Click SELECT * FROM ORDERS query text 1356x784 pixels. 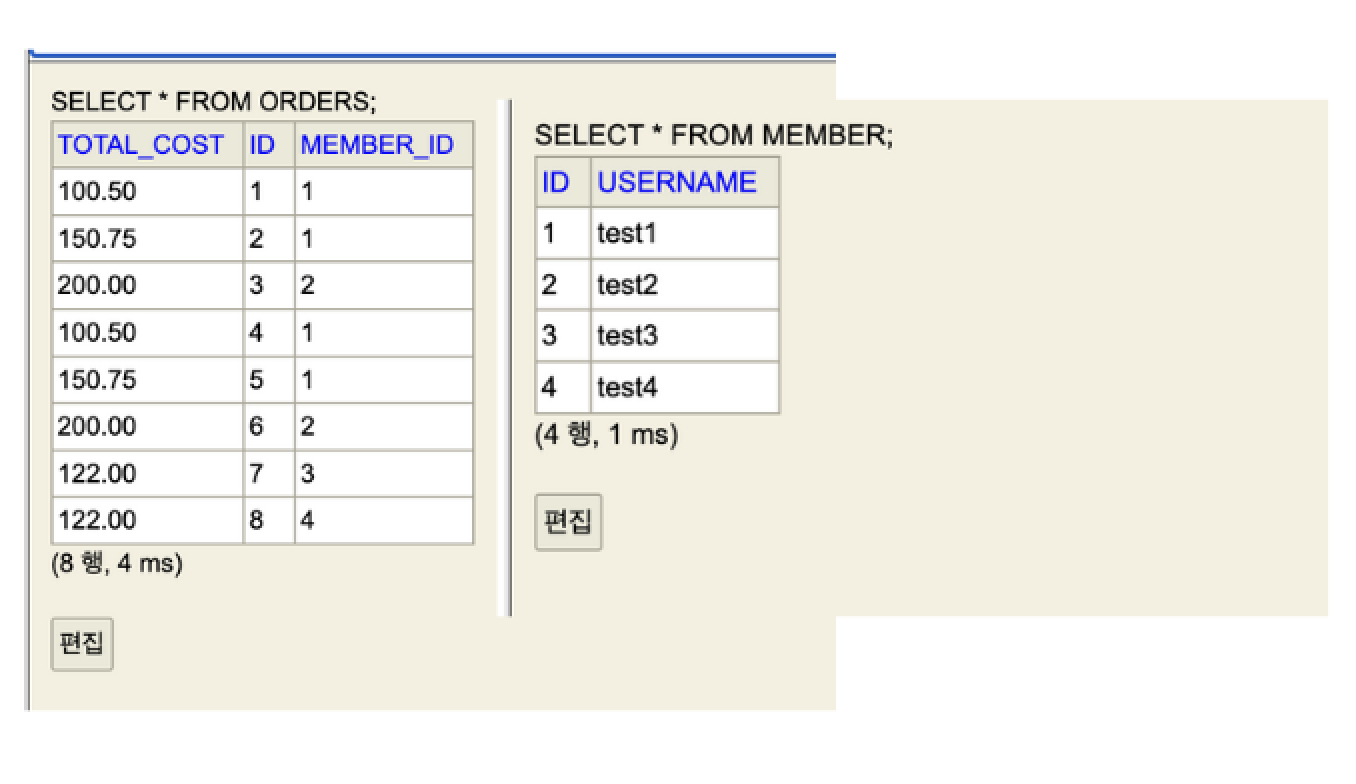click(x=213, y=102)
